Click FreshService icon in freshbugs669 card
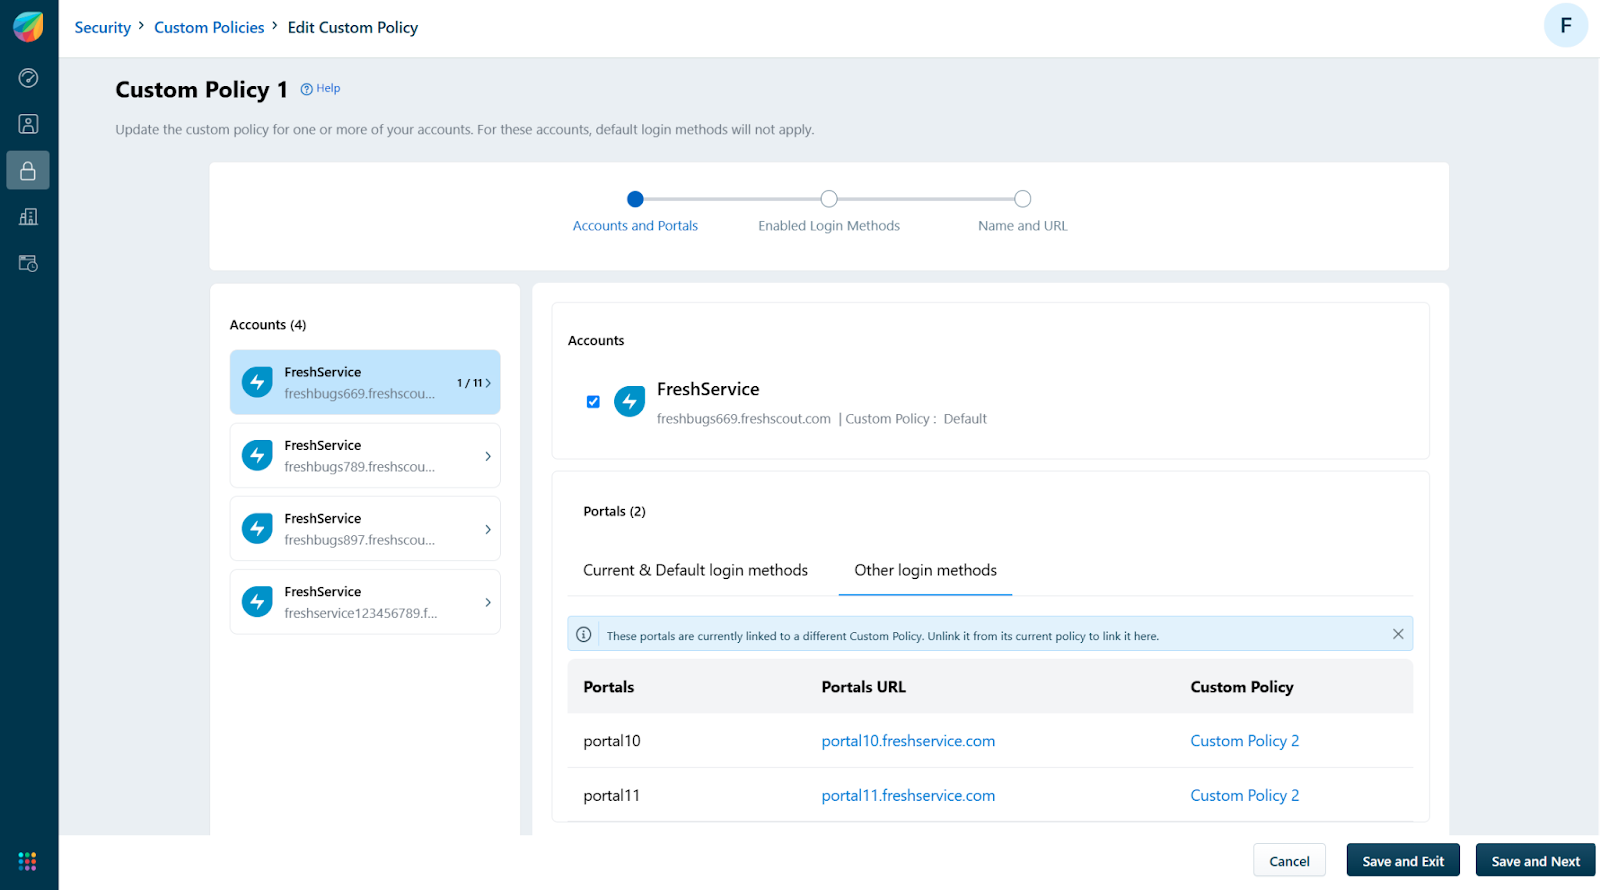The image size is (1600, 890). pyautogui.click(x=257, y=382)
